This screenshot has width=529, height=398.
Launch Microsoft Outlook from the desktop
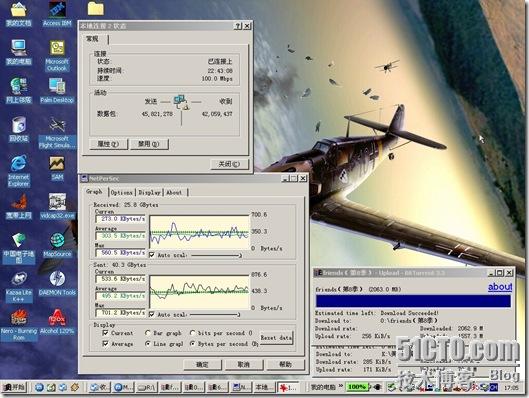point(57,56)
